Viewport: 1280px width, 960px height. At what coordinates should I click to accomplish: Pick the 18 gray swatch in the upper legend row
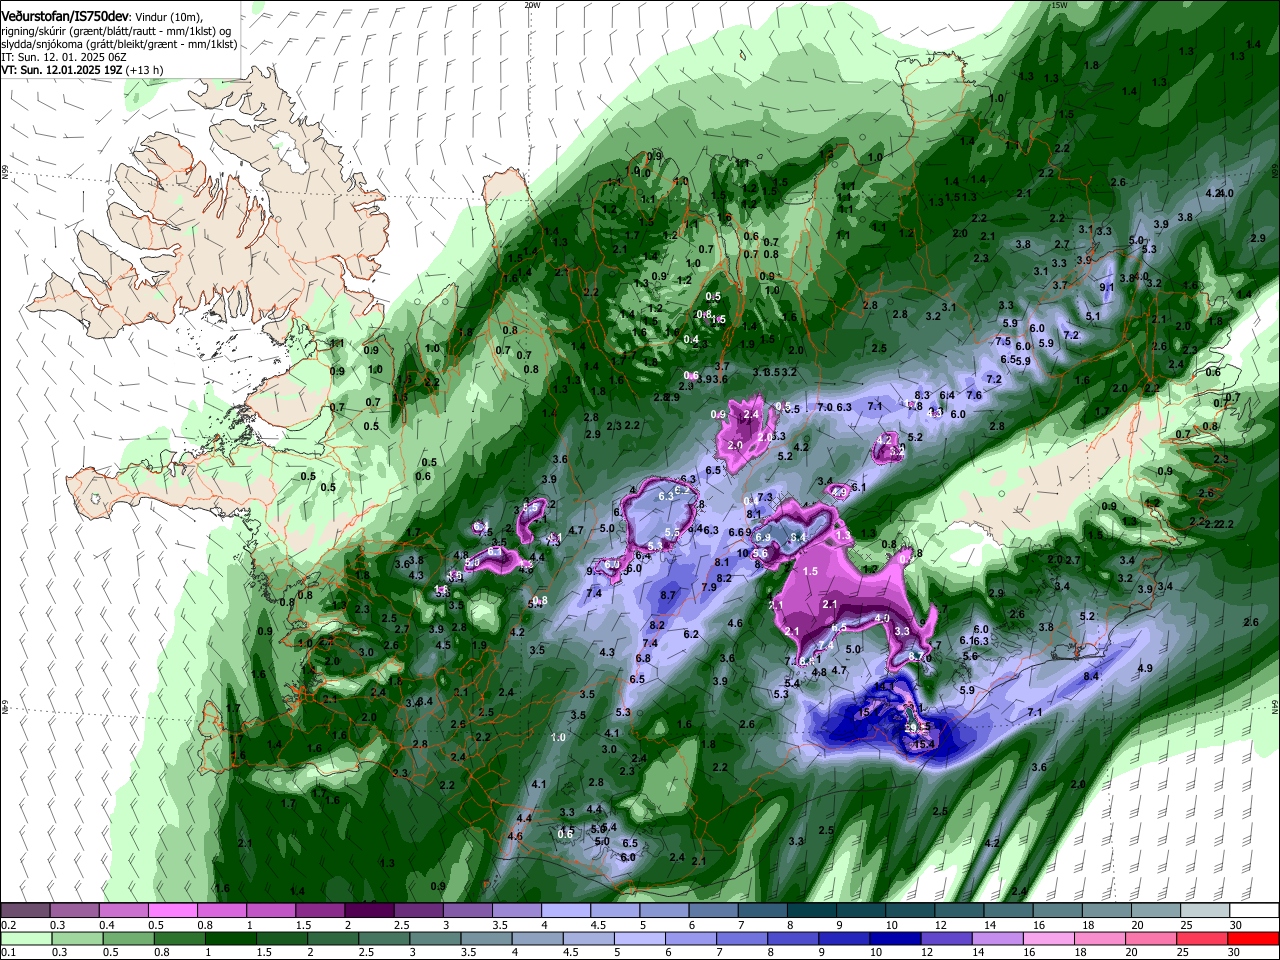pyautogui.click(x=1108, y=910)
